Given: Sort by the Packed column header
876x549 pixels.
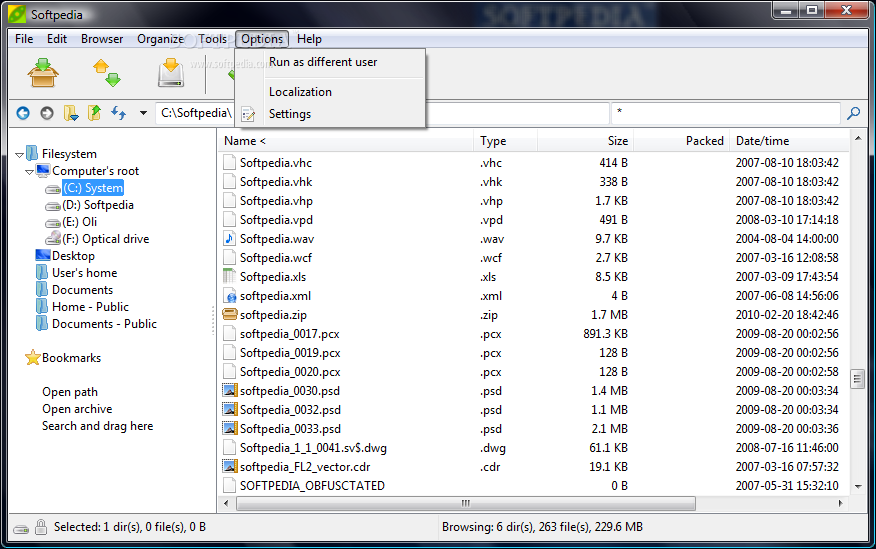Looking at the screenshot, I should tap(681, 141).
